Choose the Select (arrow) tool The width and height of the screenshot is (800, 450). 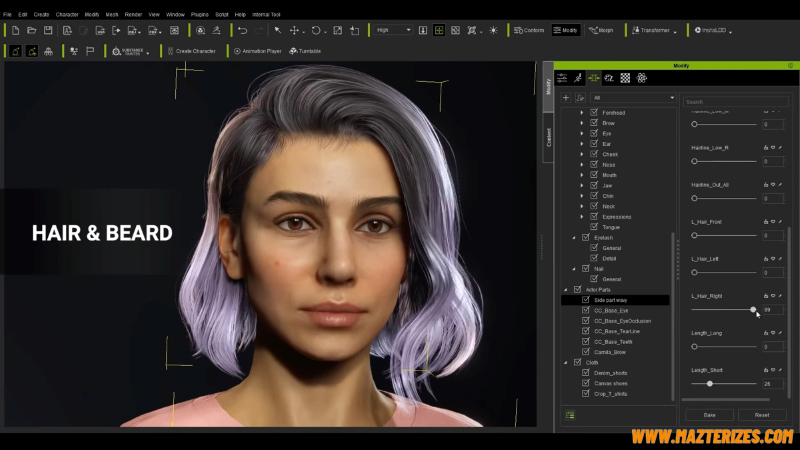click(278, 31)
